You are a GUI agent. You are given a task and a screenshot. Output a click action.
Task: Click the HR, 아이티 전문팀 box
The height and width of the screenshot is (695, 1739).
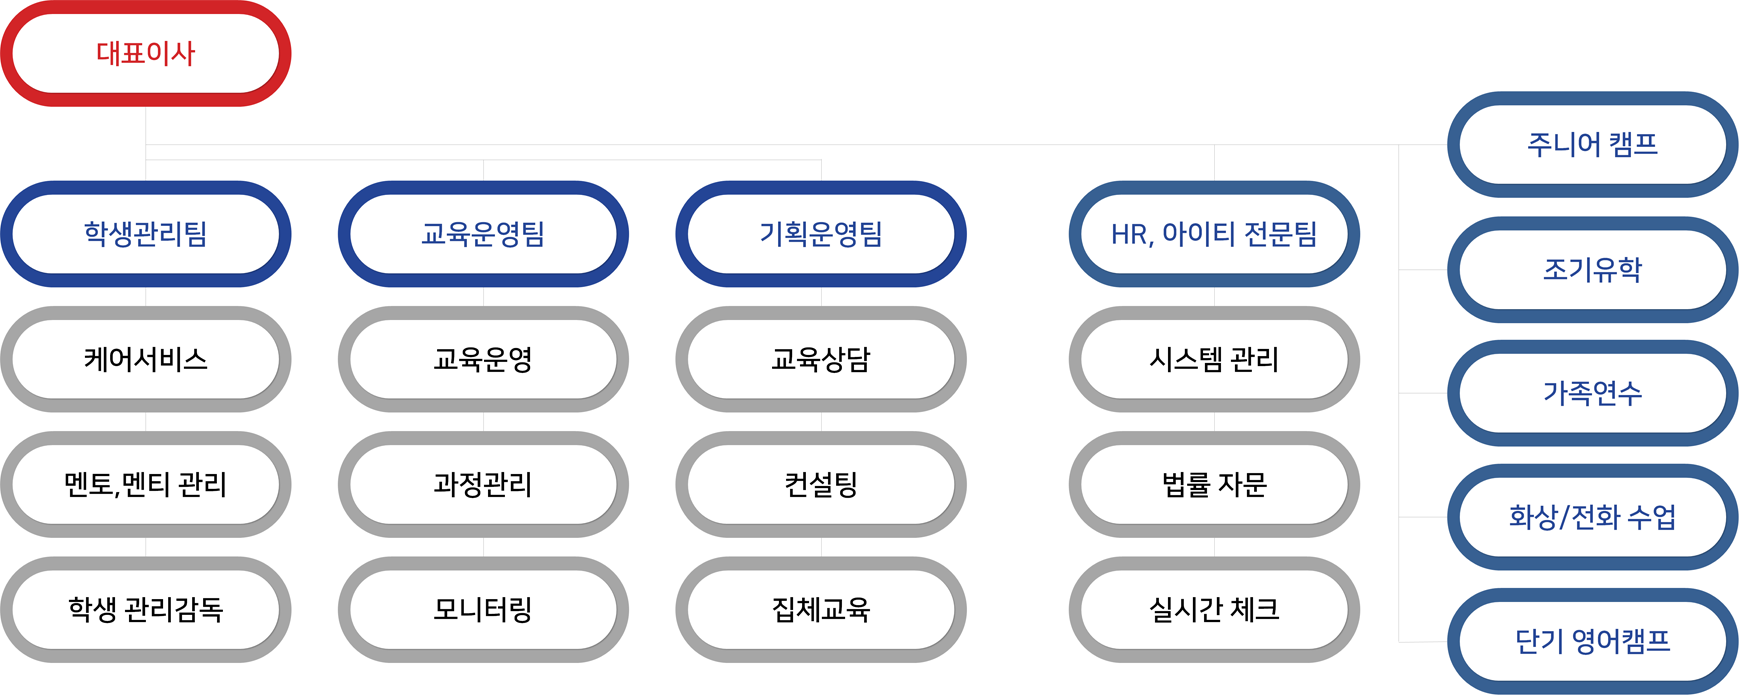point(1214,234)
